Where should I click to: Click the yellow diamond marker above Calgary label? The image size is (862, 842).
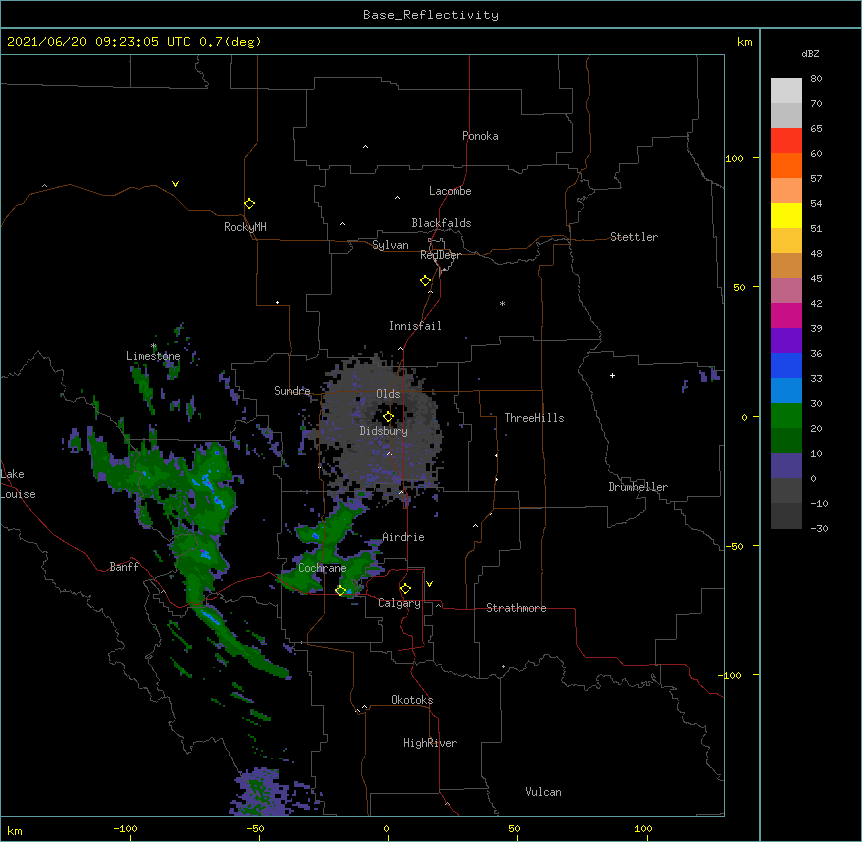406,589
